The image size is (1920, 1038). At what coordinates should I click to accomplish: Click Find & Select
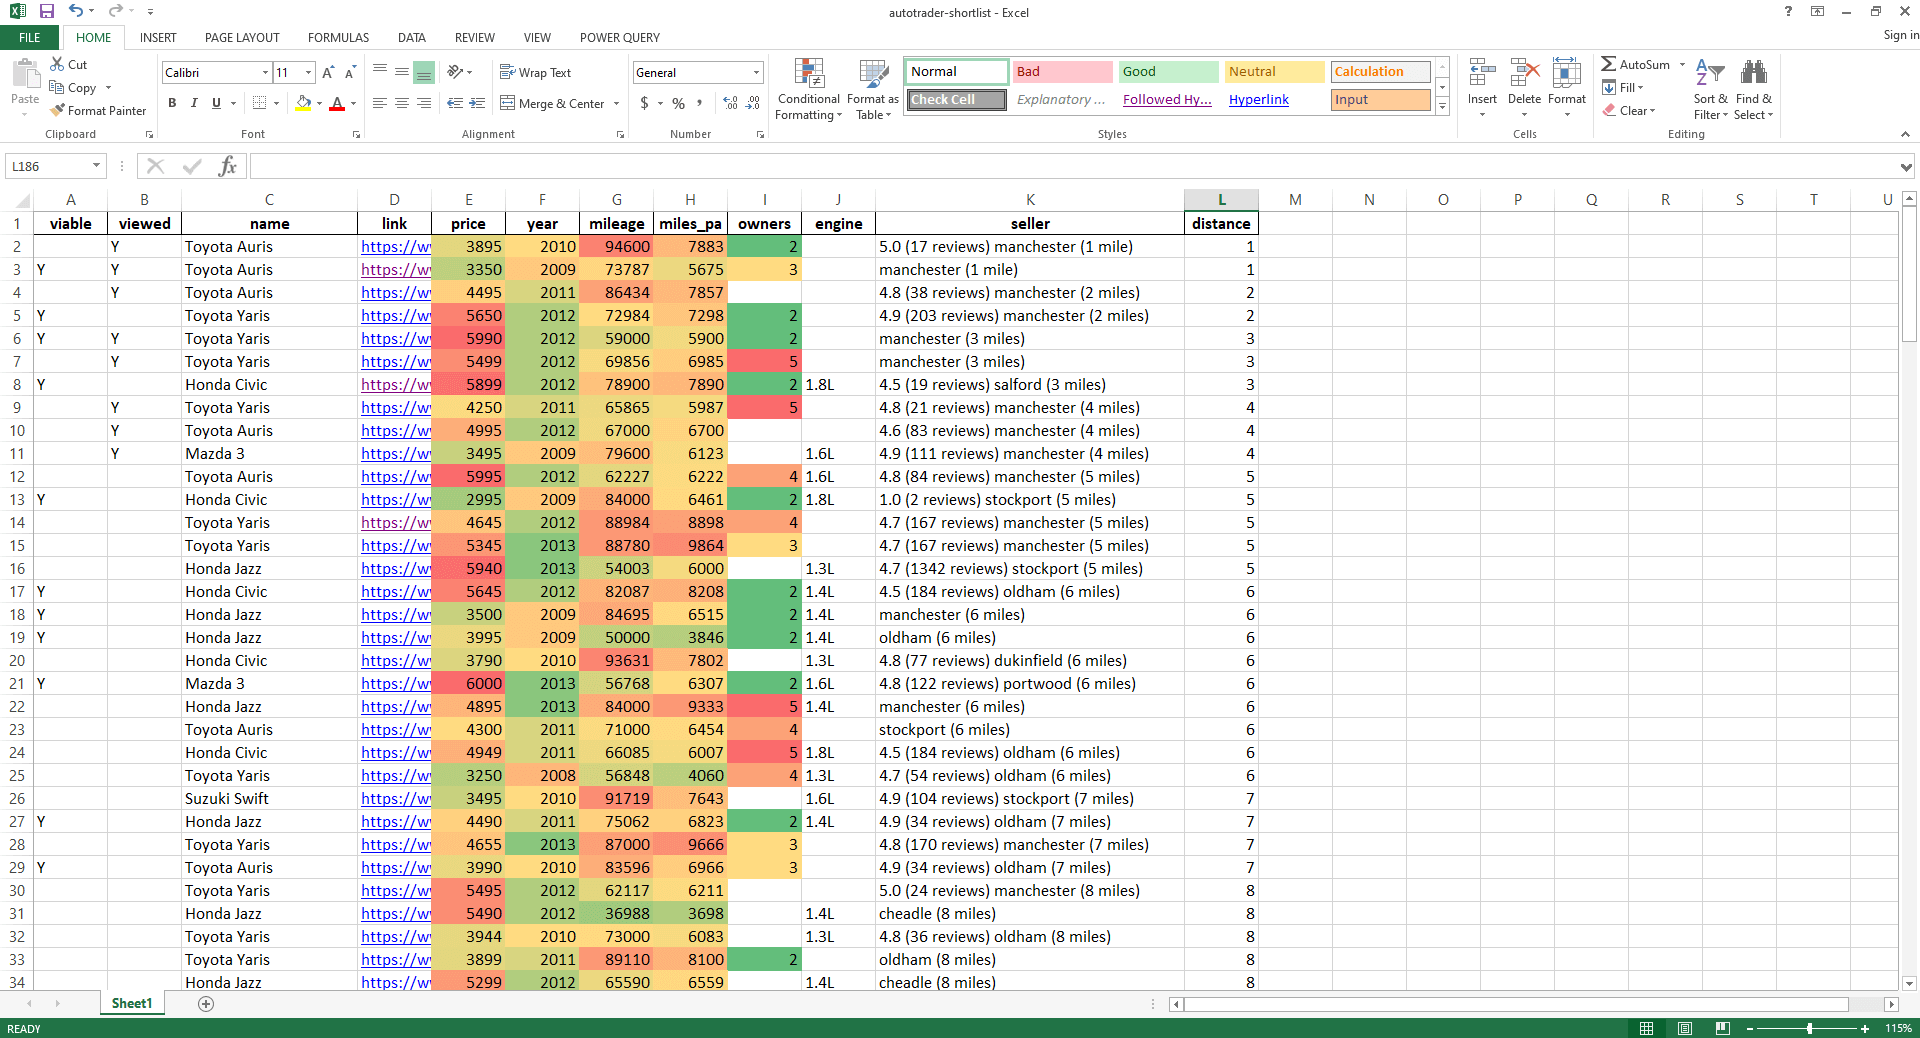[x=1753, y=88]
